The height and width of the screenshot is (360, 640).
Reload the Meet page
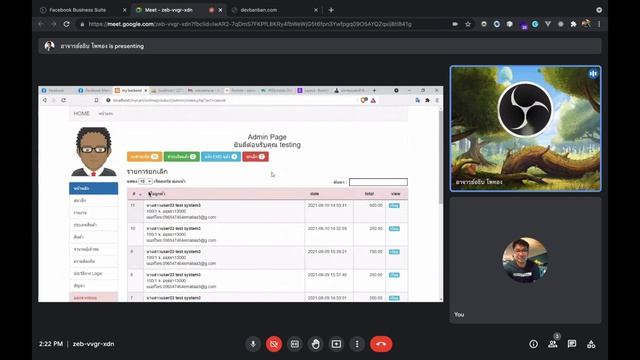pyautogui.click(x=67, y=24)
